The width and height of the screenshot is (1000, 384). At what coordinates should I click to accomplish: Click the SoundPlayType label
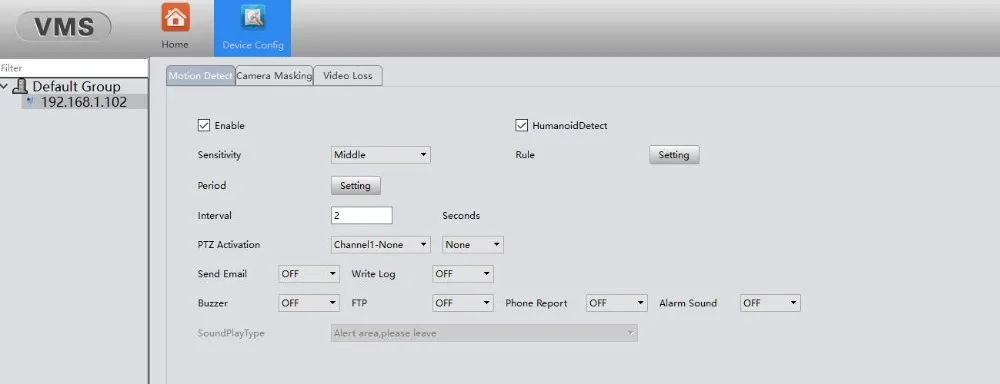point(231,333)
